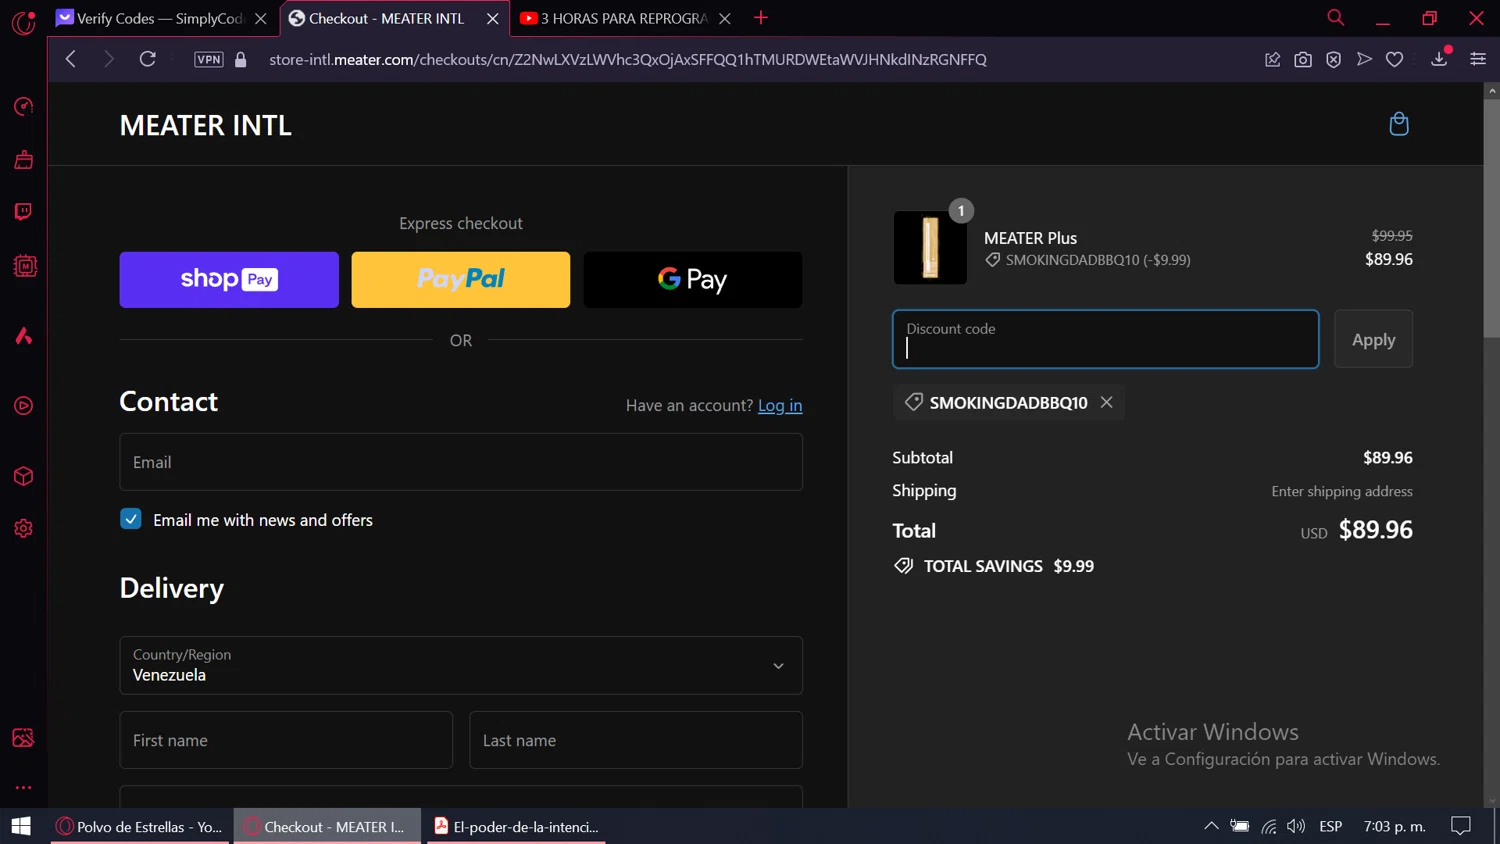The width and height of the screenshot is (1500, 844).
Task: Follow the Log in link
Action: (x=780, y=405)
